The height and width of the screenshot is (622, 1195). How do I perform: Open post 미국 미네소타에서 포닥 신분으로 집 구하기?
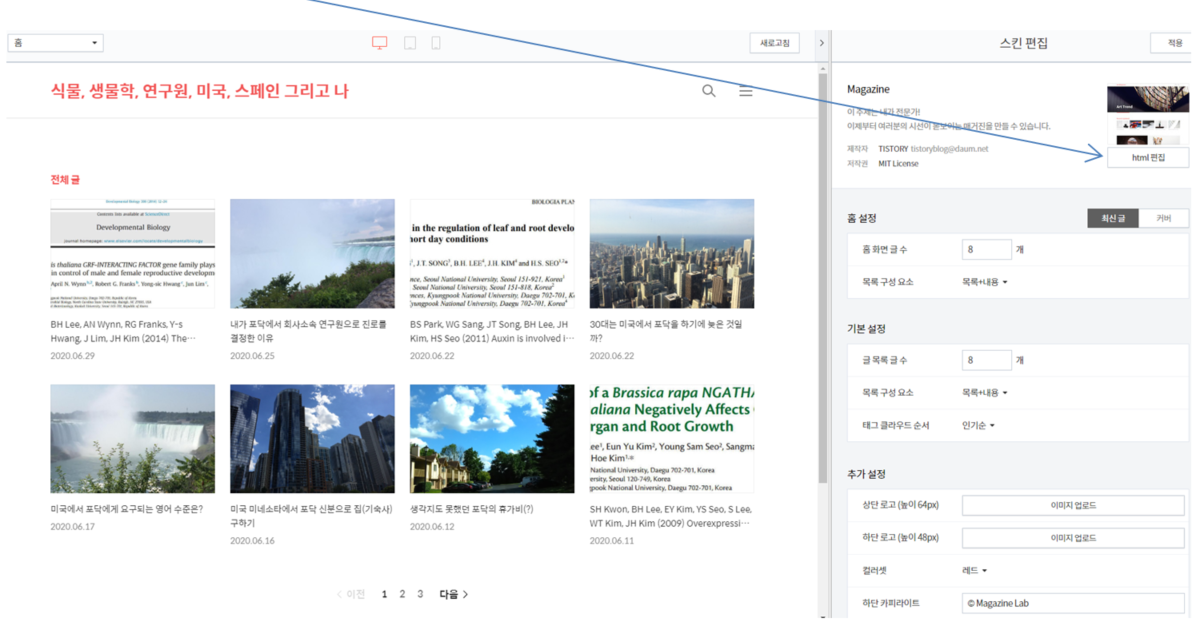point(312,515)
